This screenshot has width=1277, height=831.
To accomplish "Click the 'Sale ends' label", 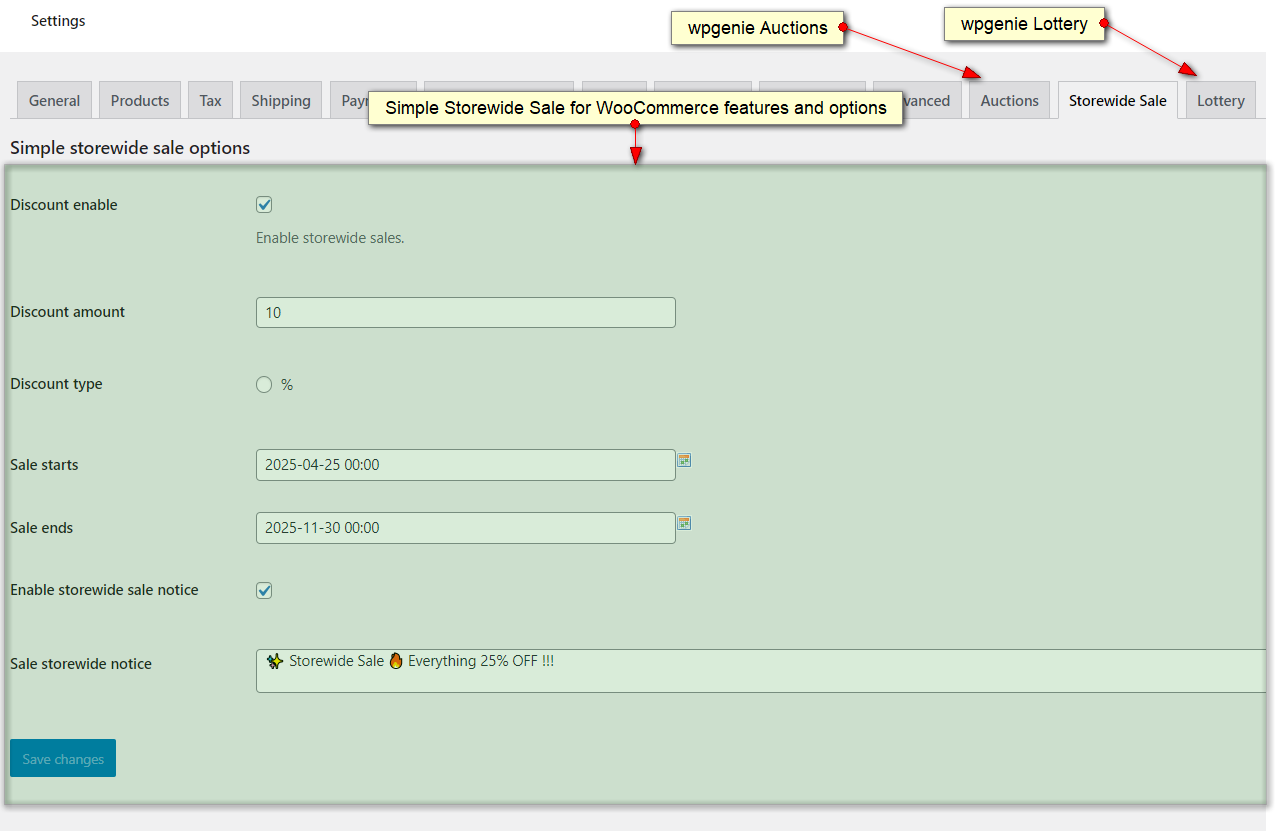I will 42,528.
